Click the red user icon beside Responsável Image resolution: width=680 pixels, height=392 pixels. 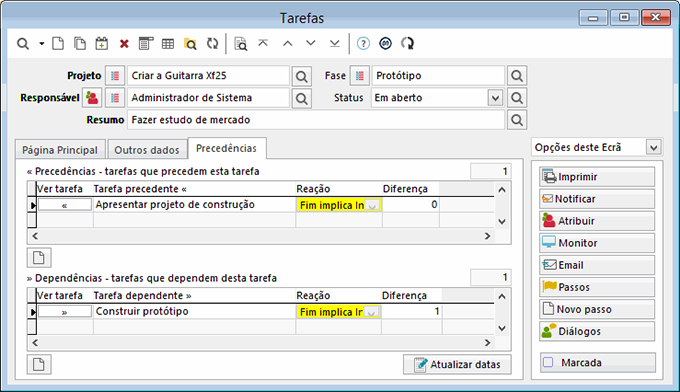tap(92, 98)
